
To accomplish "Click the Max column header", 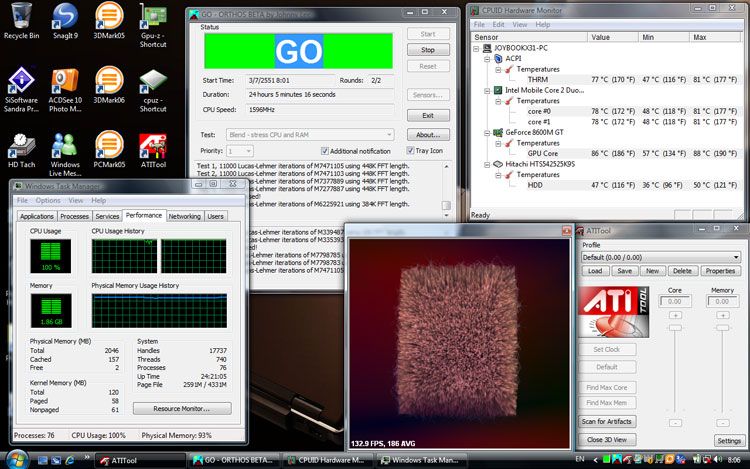I will (715, 37).
